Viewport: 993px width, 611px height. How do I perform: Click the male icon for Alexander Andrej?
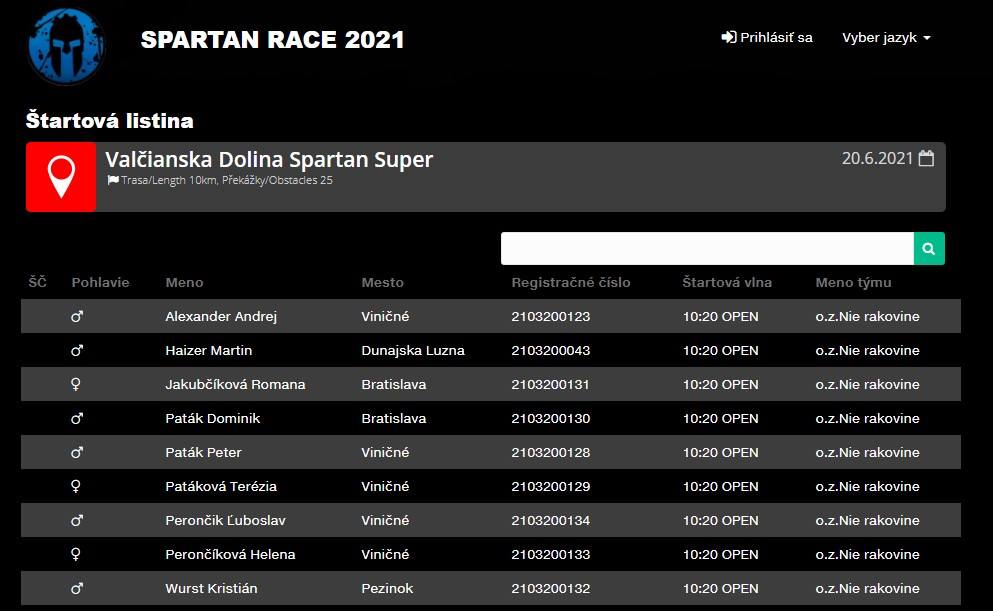click(x=77, y=316)
